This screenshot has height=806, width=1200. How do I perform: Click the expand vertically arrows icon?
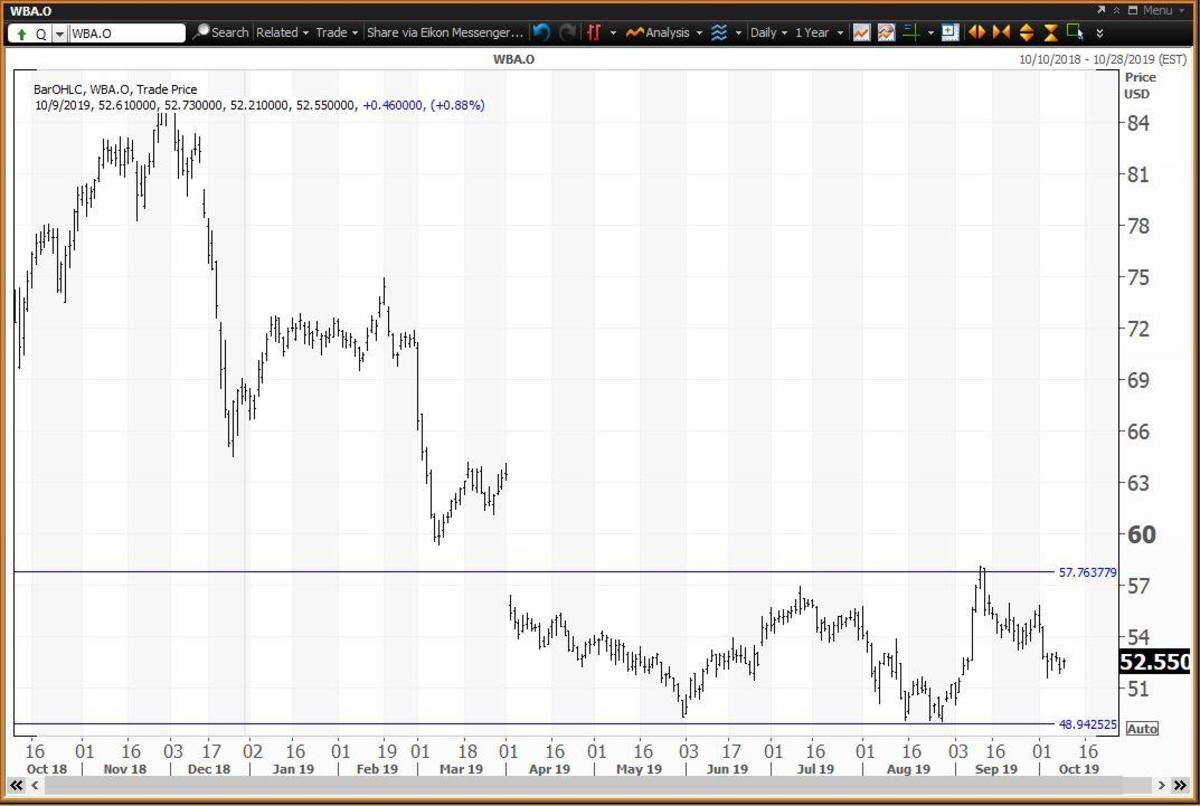pos(1026,32)
